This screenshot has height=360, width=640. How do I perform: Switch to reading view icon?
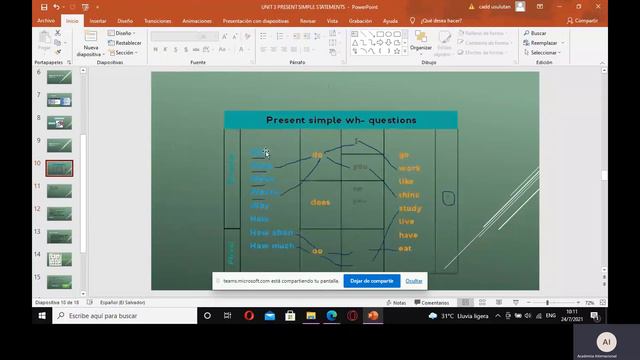coord(499,302)
